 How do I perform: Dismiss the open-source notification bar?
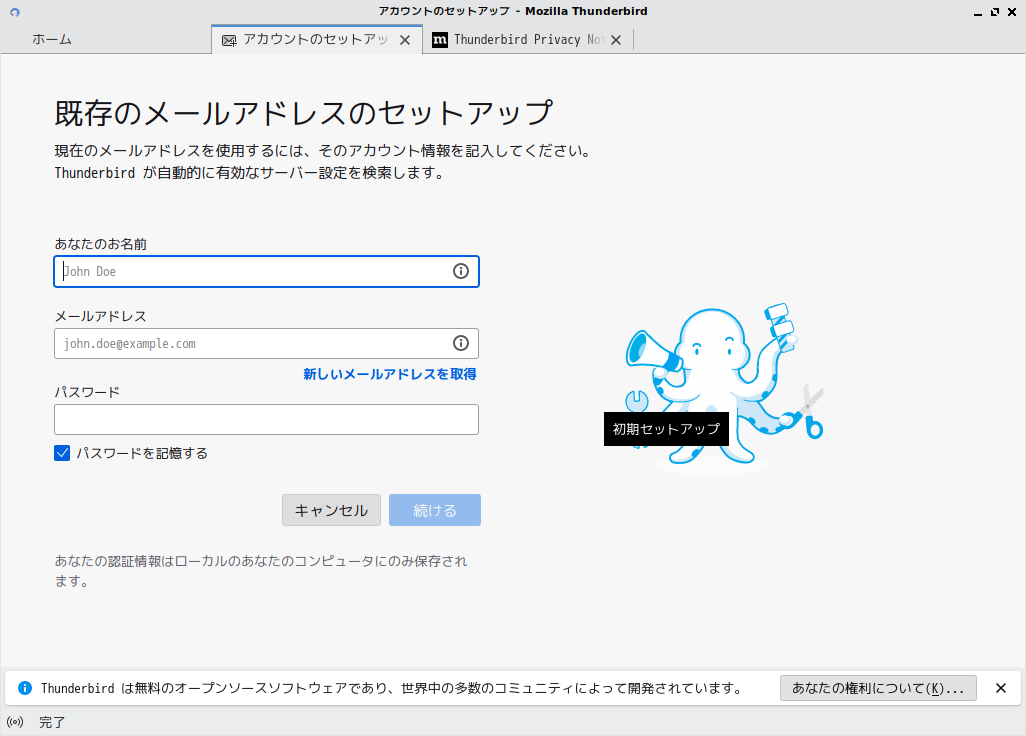(1000, 688)
